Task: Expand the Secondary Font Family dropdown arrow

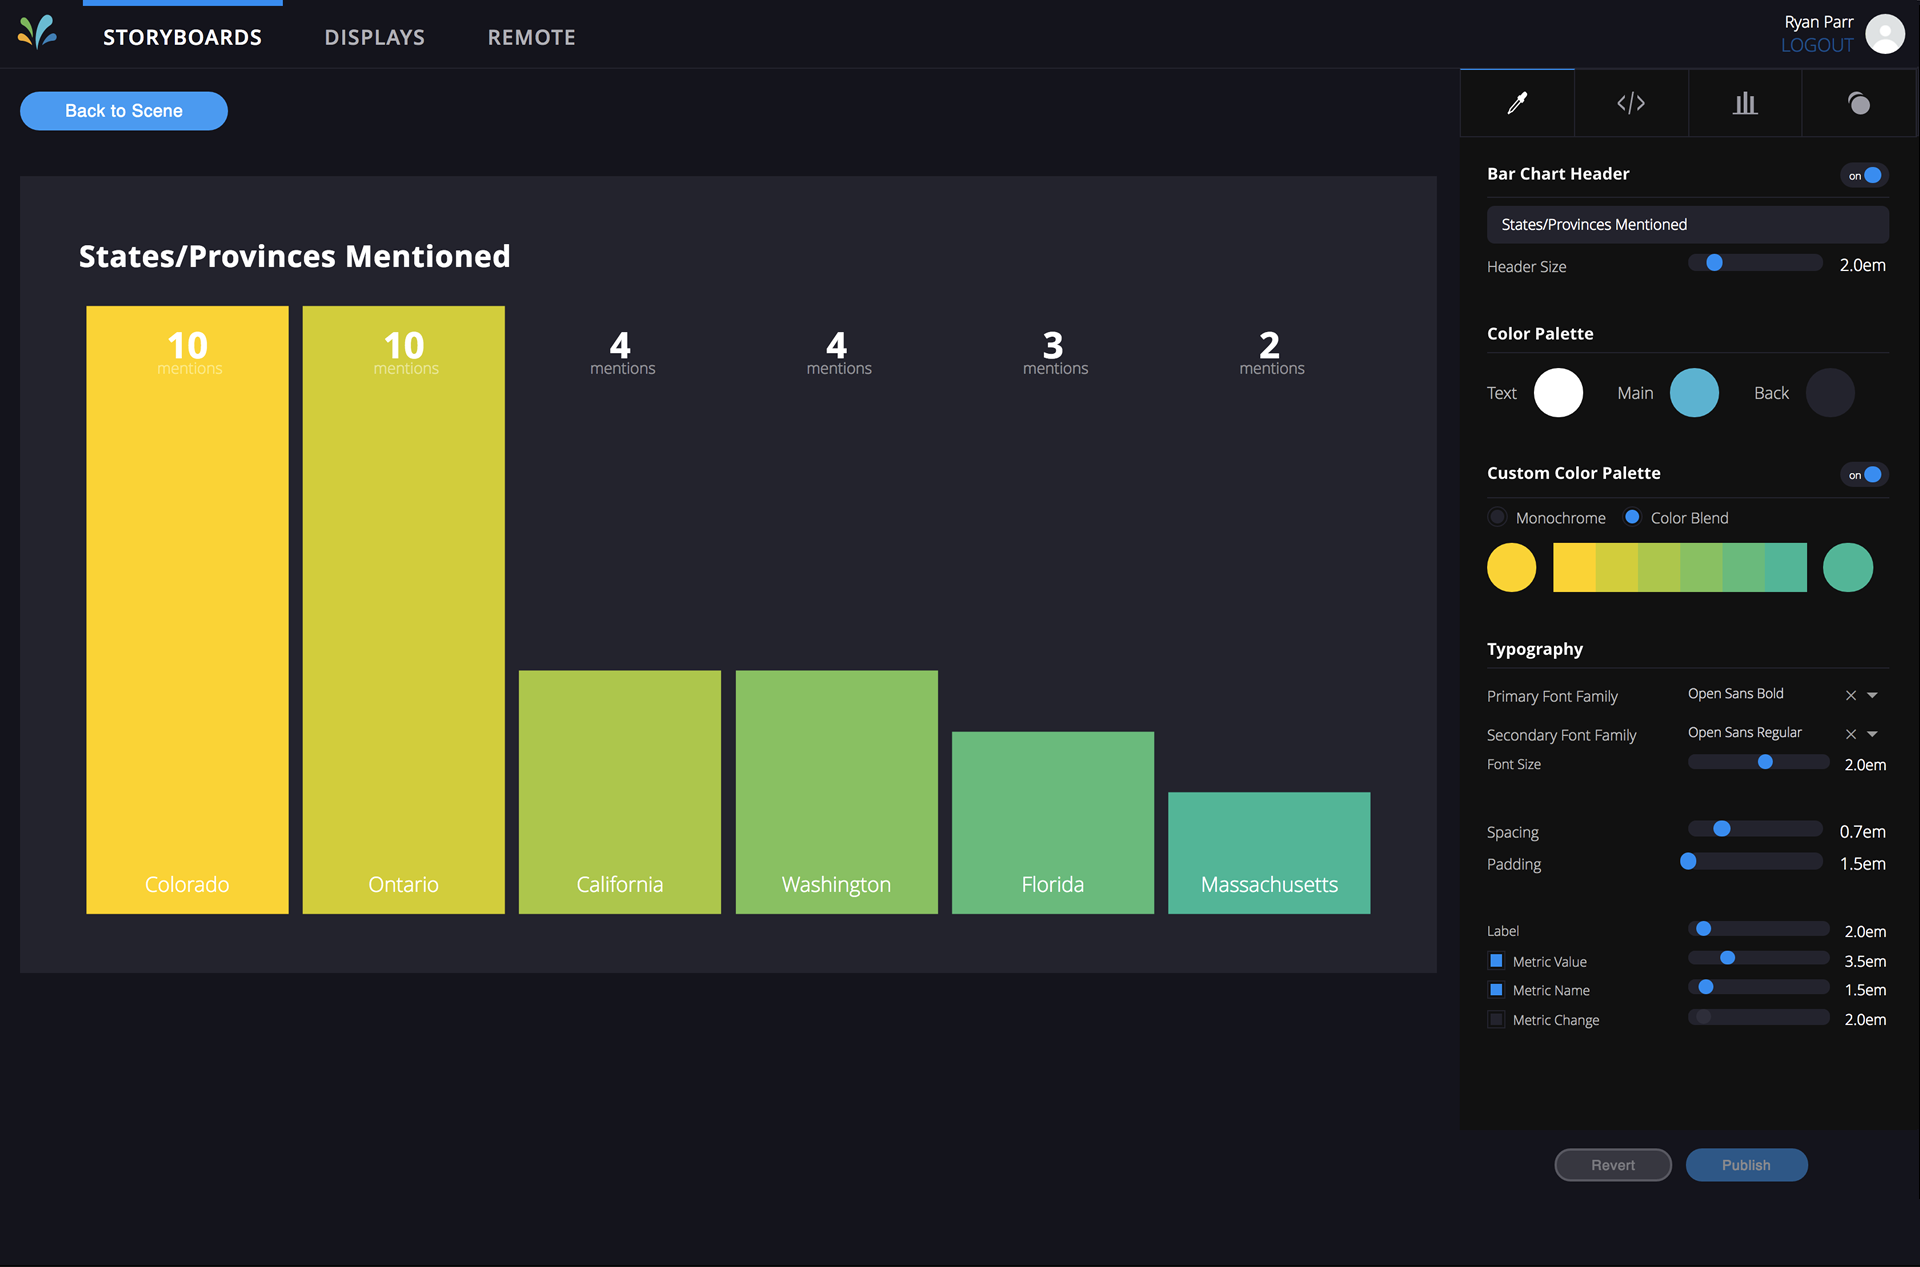Action: point(1872,734)
